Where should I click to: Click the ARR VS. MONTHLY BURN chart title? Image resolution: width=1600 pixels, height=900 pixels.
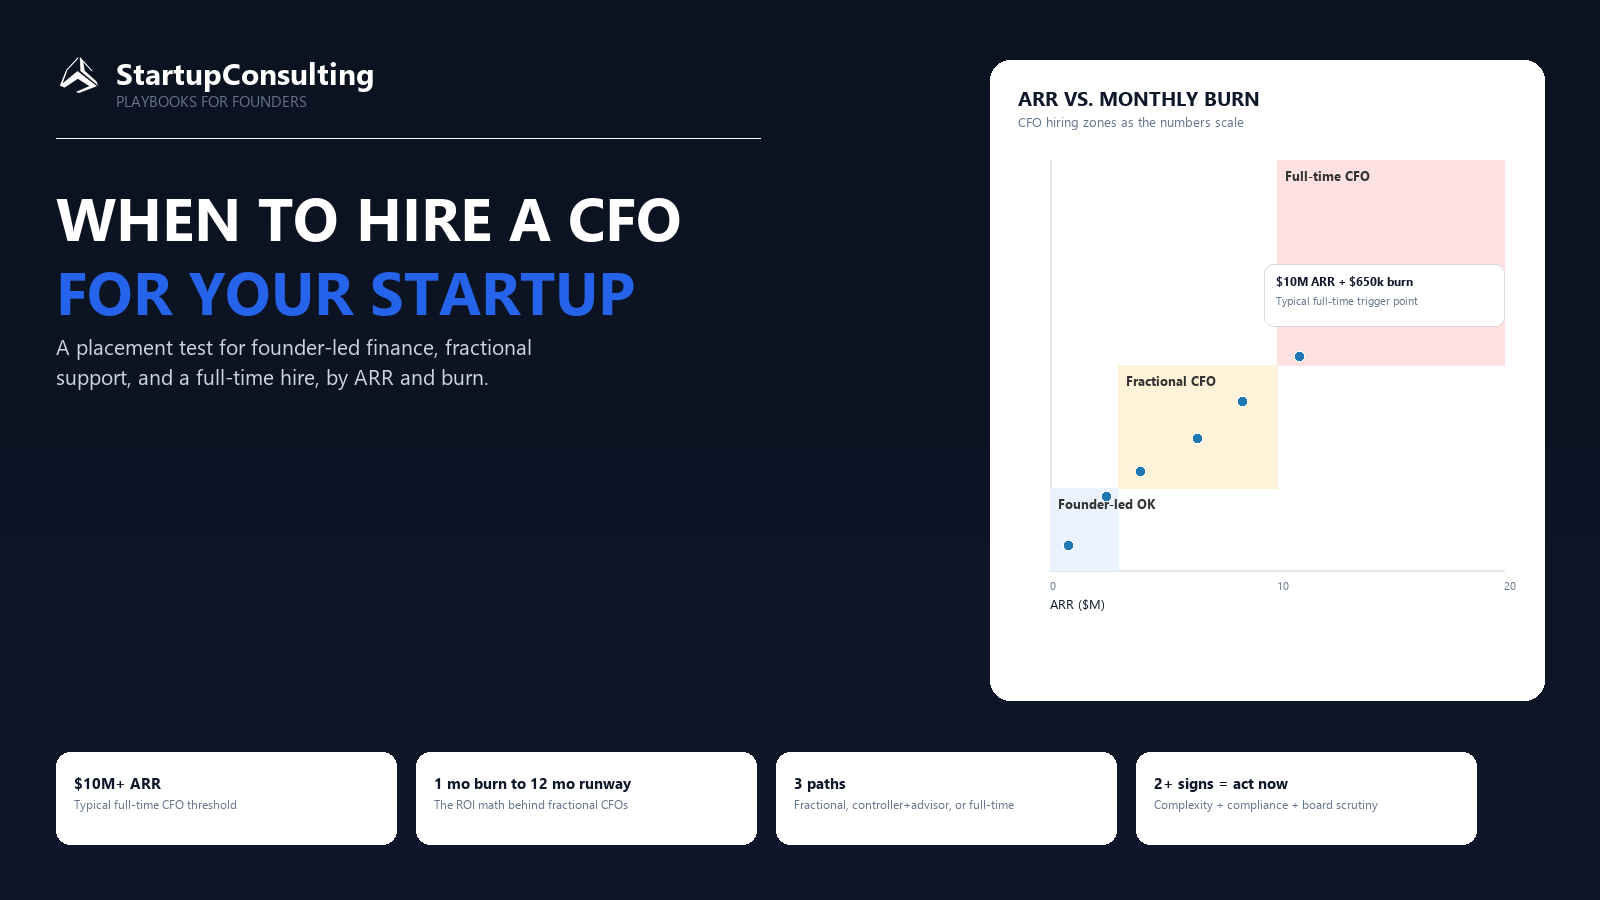tap(1138, 99)
